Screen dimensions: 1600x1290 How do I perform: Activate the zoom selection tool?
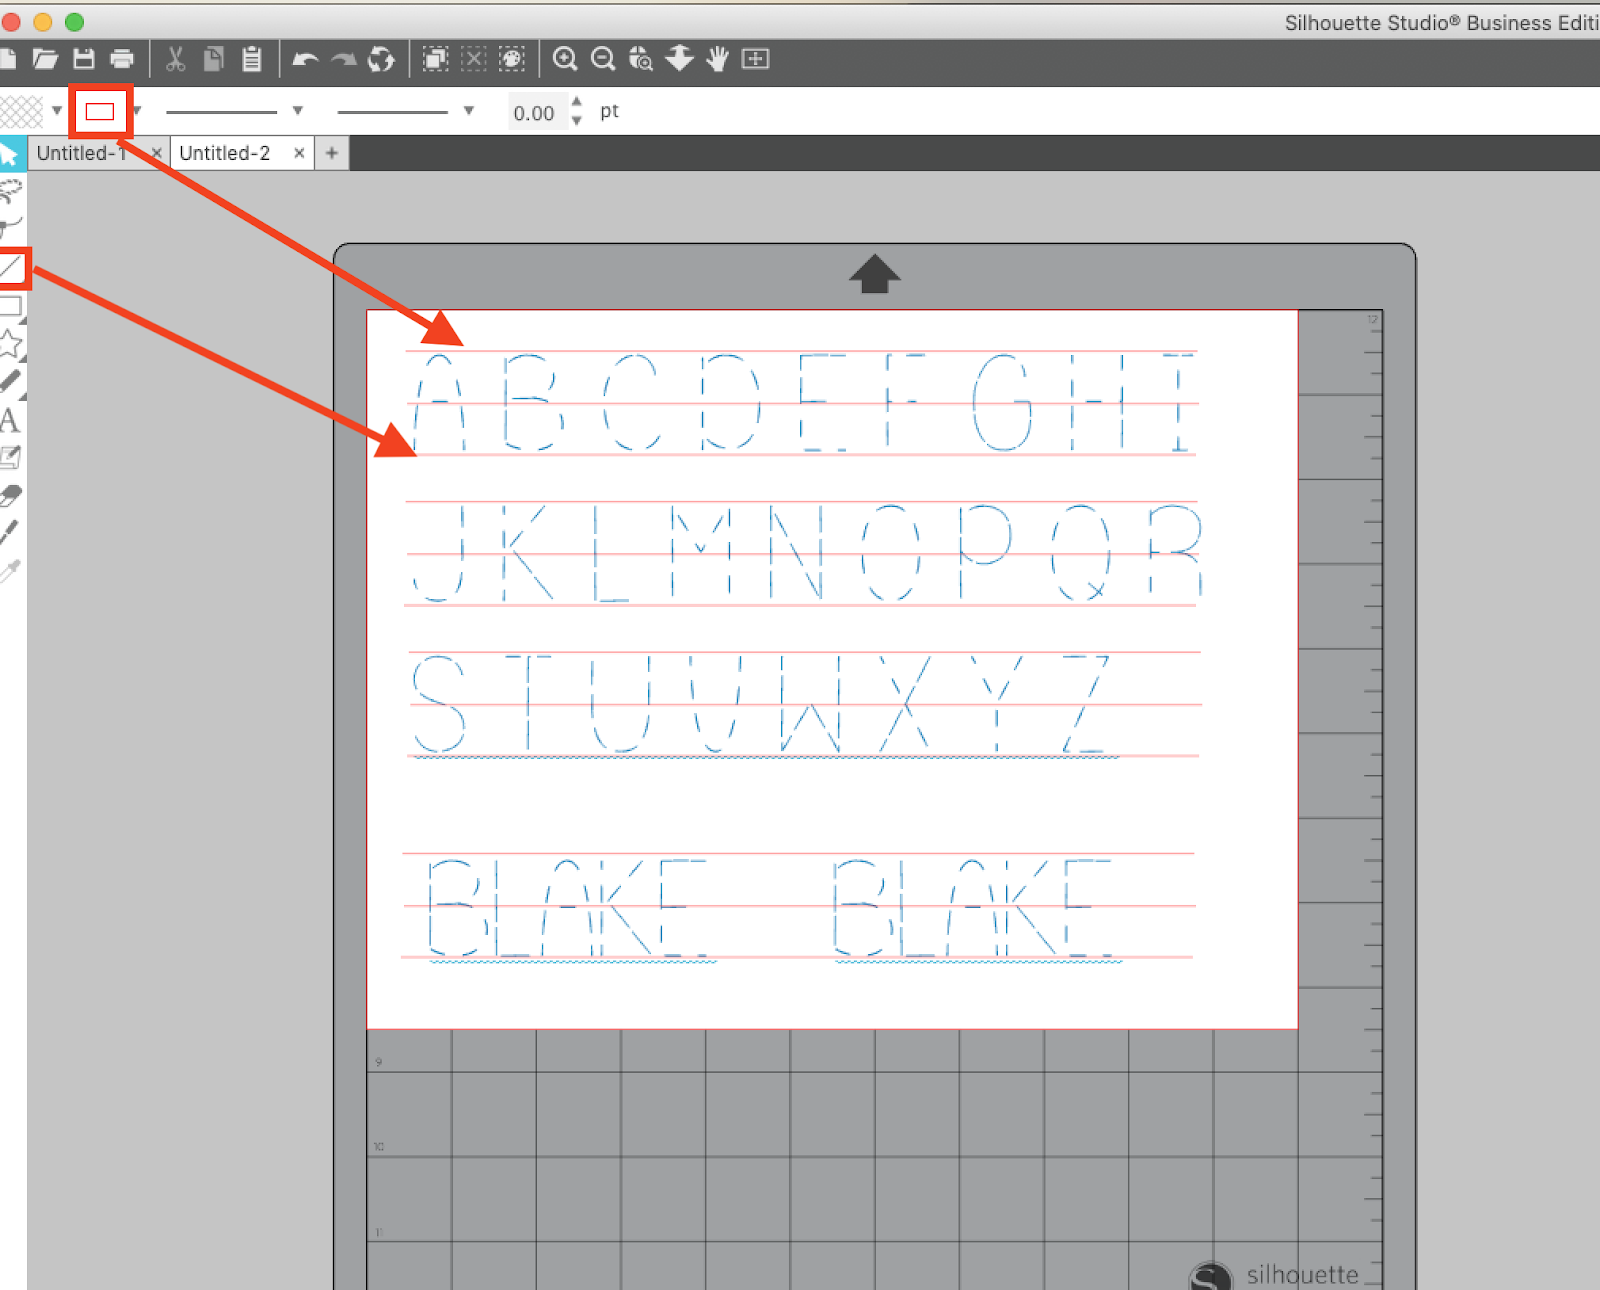[641, 60]
